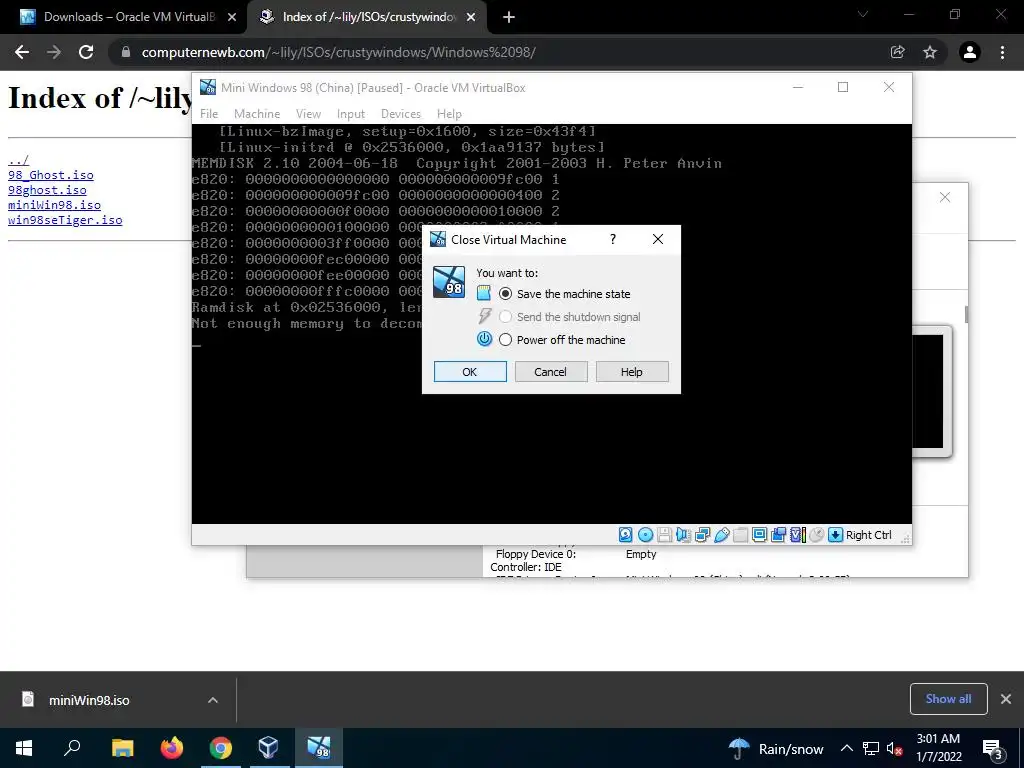1024x768 pixels.
Task: Close the Chrome downloads bar
Action: tap(1006, 699)
